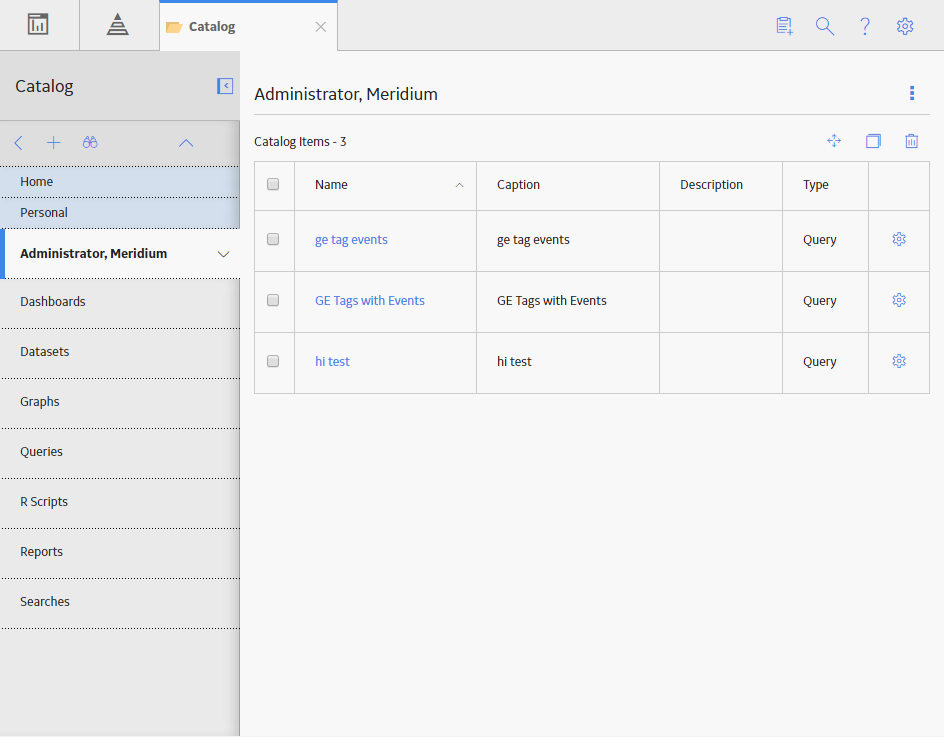Click the copy items icon
This screenshot has height=737, width=944.
pyautogui.click(x=873, y=141)
